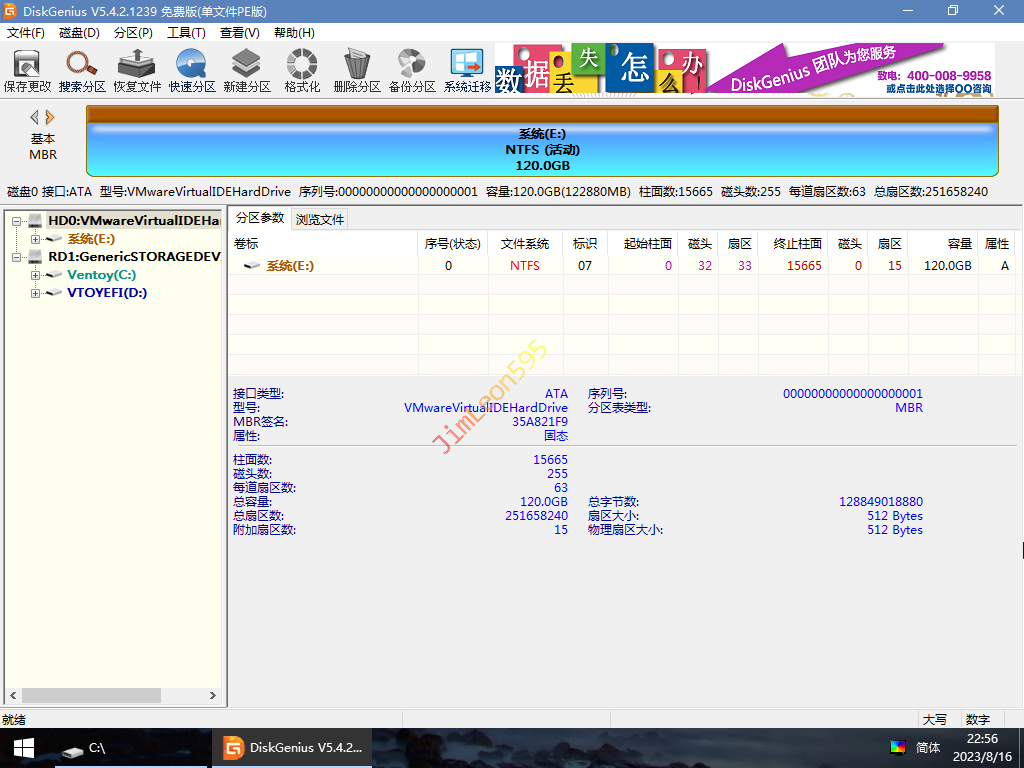Collapse the HD0 VMware disk node
Screen dimensions: 1024x768
point(16,221)
